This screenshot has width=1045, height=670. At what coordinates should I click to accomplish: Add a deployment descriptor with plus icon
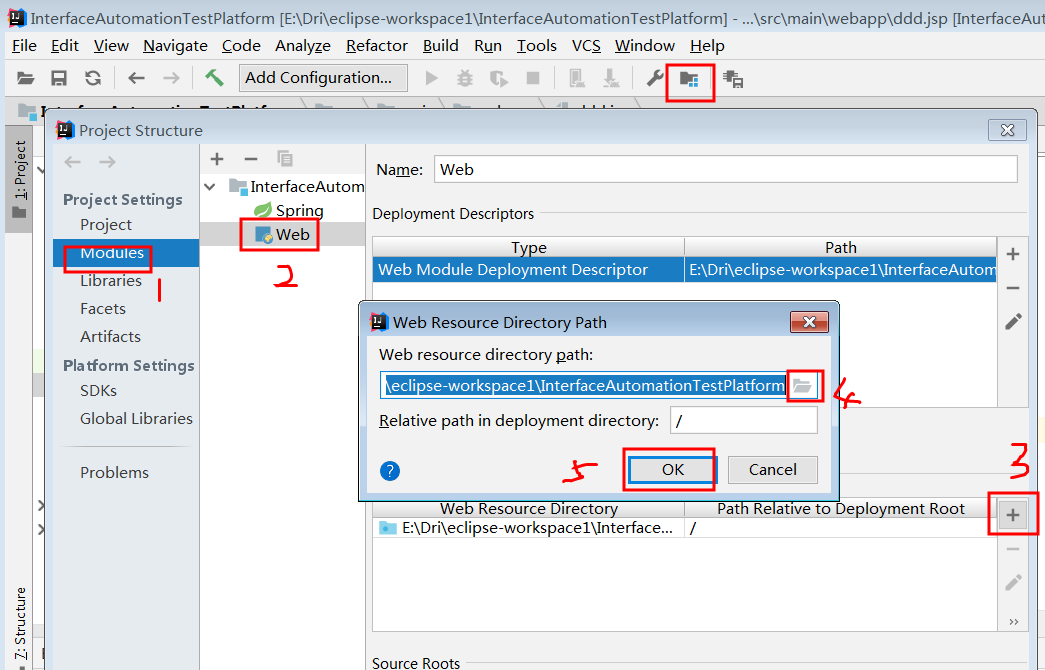click(1013, 254)
